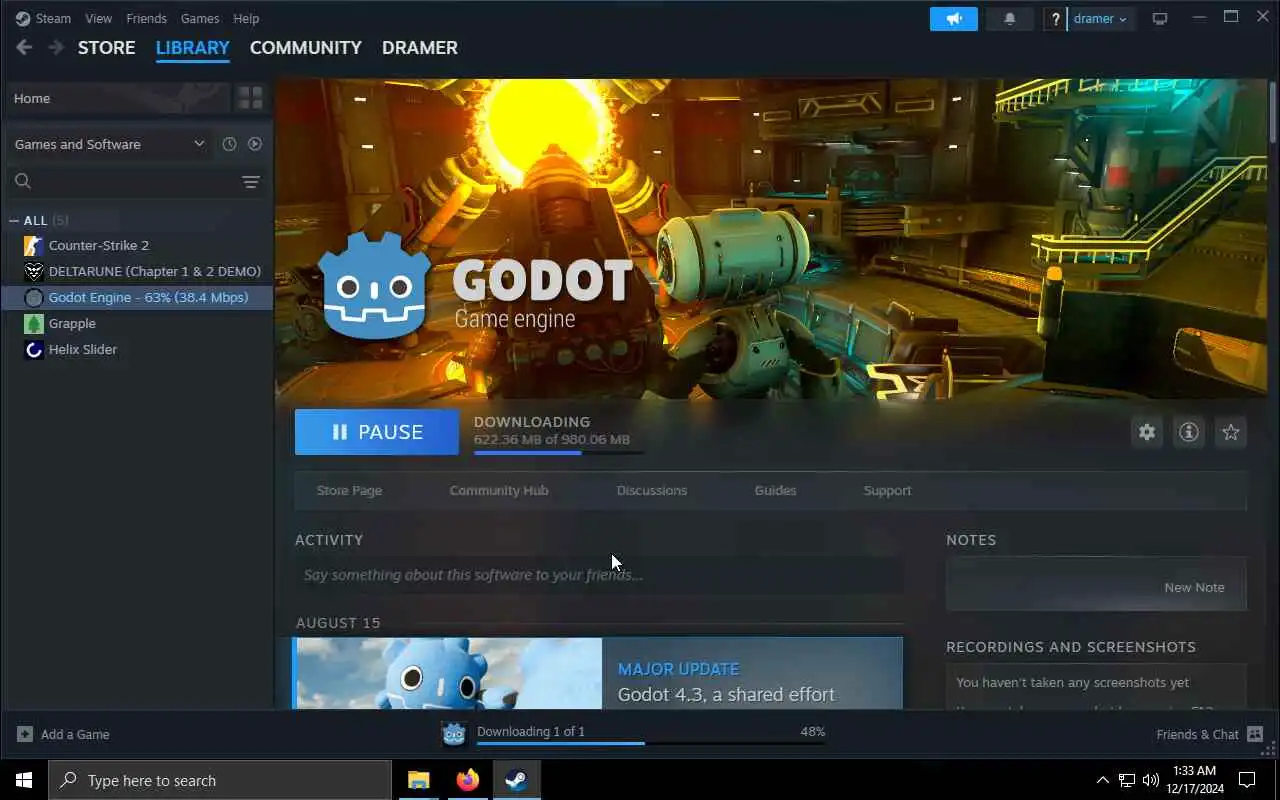Viewport: 1280px width, 800px height.
Task: Open the Steam menu
Action: (x=53, y=18)
